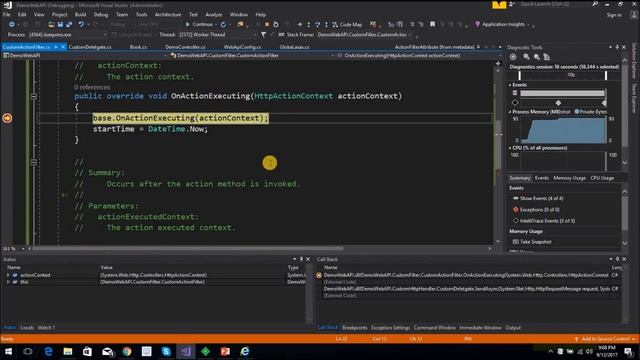This screenshot has height=360, width=640.
Task: Click the breakpoint marker in the editor margin
Action: (7, 118)
